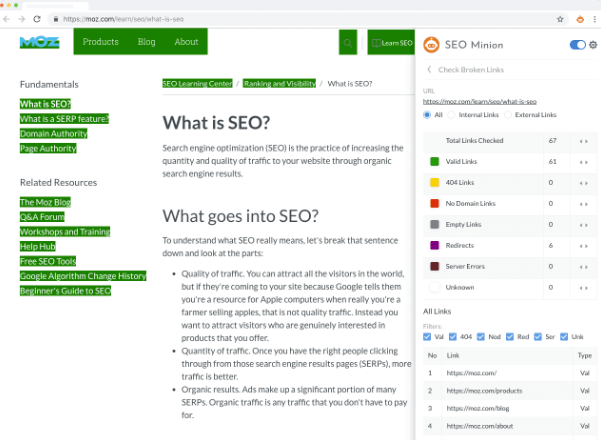Uncheck the Ser filter checkbox
Viewport: 601px width, 440px height.
[538, 337]
